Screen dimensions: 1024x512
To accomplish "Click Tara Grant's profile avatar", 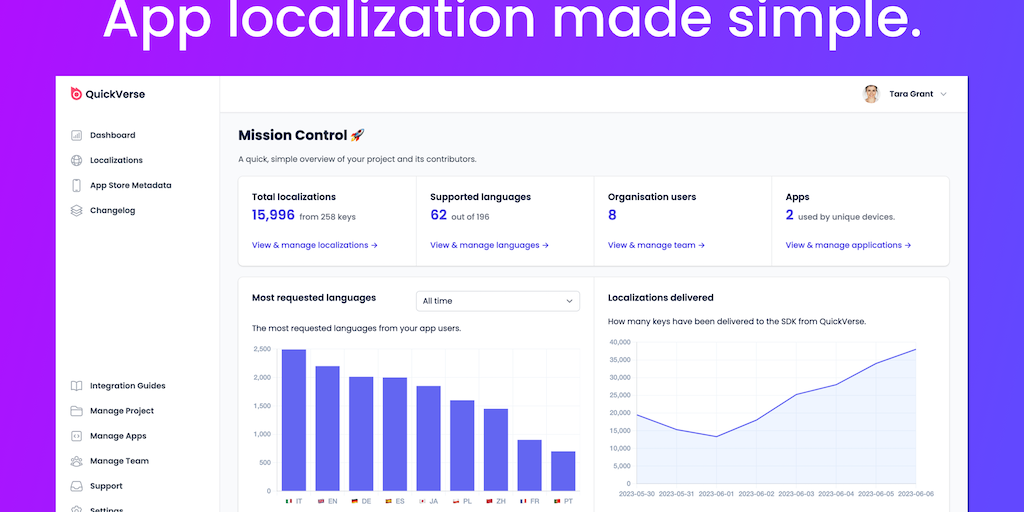I will point(871,94).
